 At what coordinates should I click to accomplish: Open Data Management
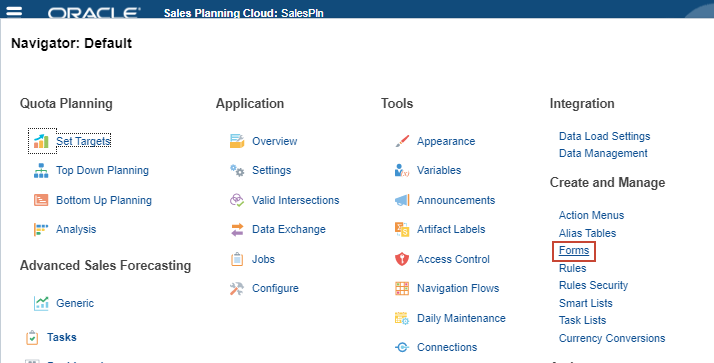click(x=603, y=153)
